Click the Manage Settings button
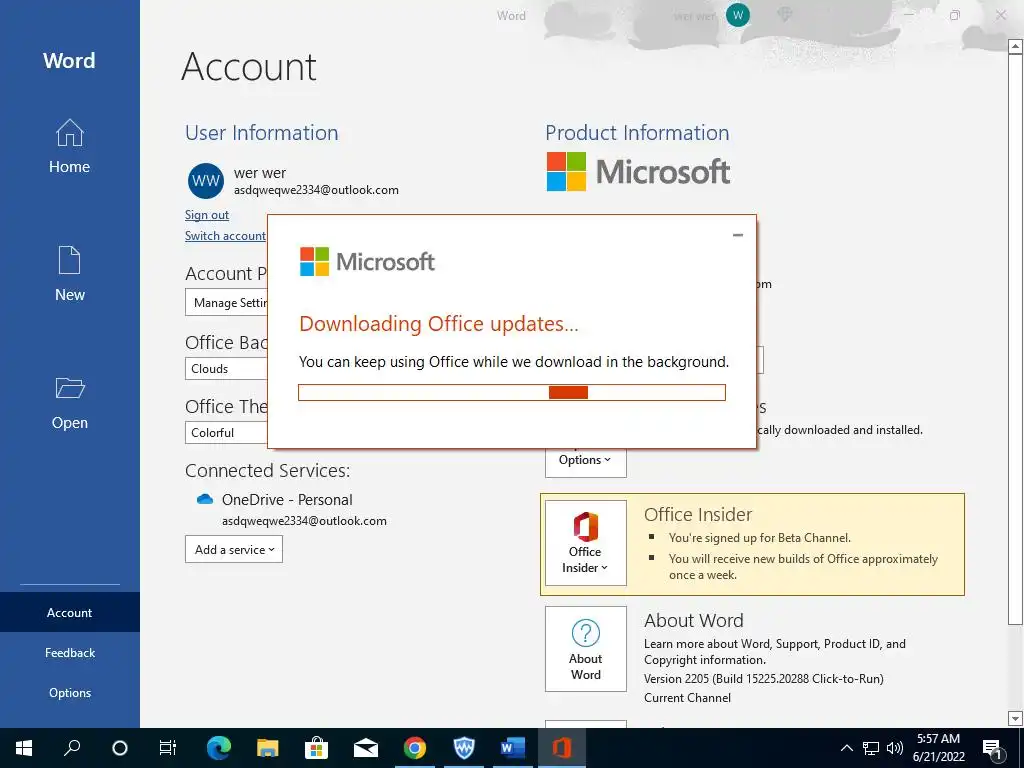 [227, 302]
